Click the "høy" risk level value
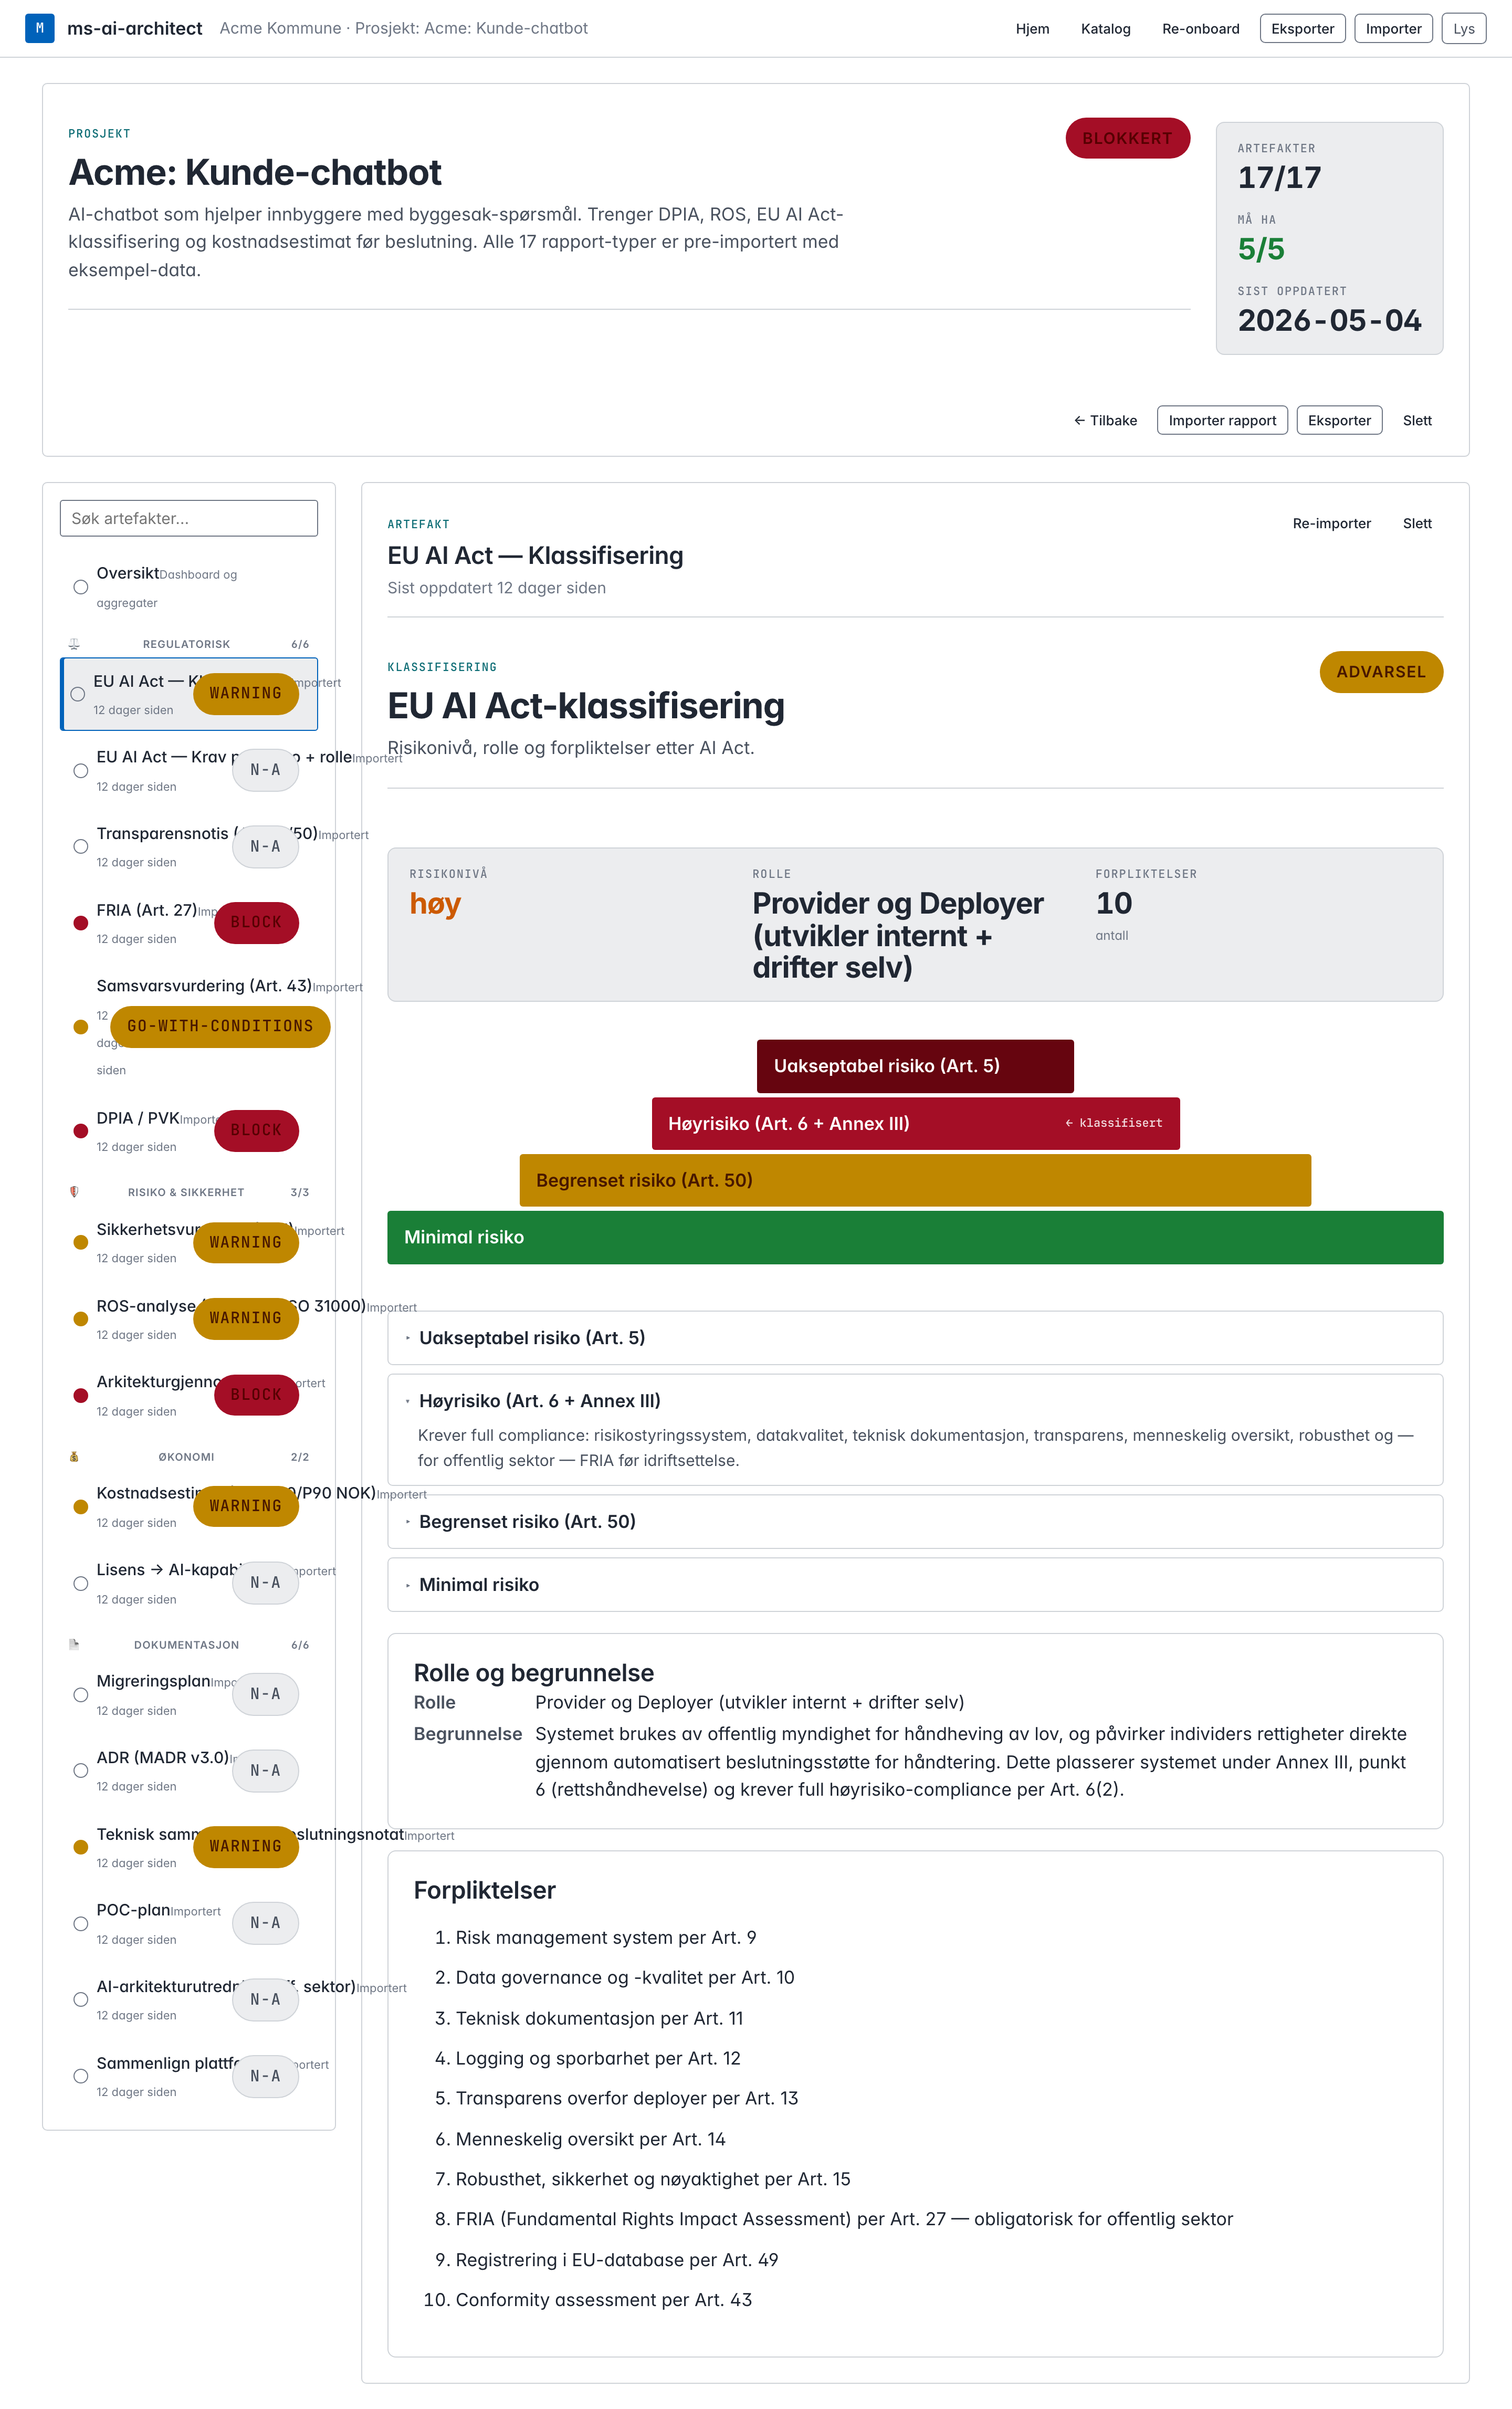Screen dimensions: 1512x2409 [x=435, y=904]
